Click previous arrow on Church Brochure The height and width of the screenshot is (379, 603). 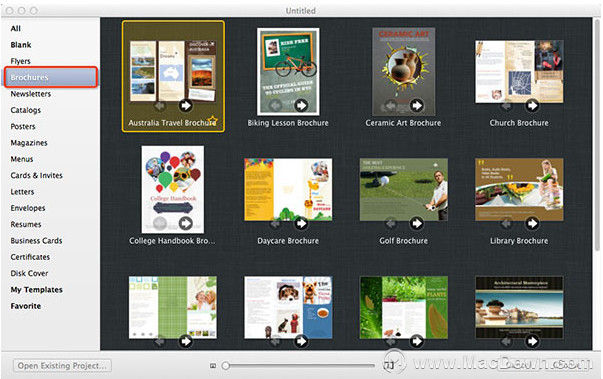coord(506,105)
